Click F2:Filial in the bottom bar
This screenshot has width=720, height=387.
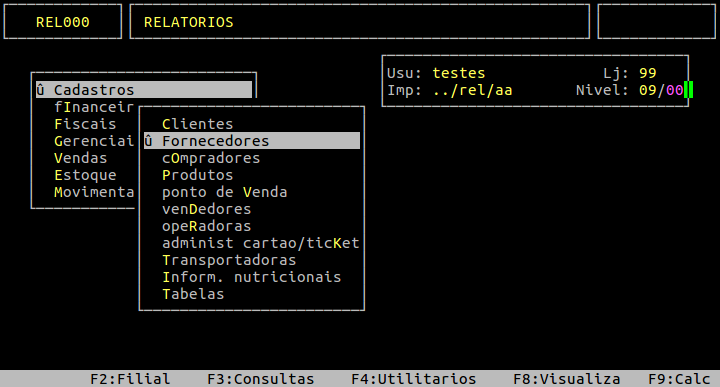[x=130, y=379]
